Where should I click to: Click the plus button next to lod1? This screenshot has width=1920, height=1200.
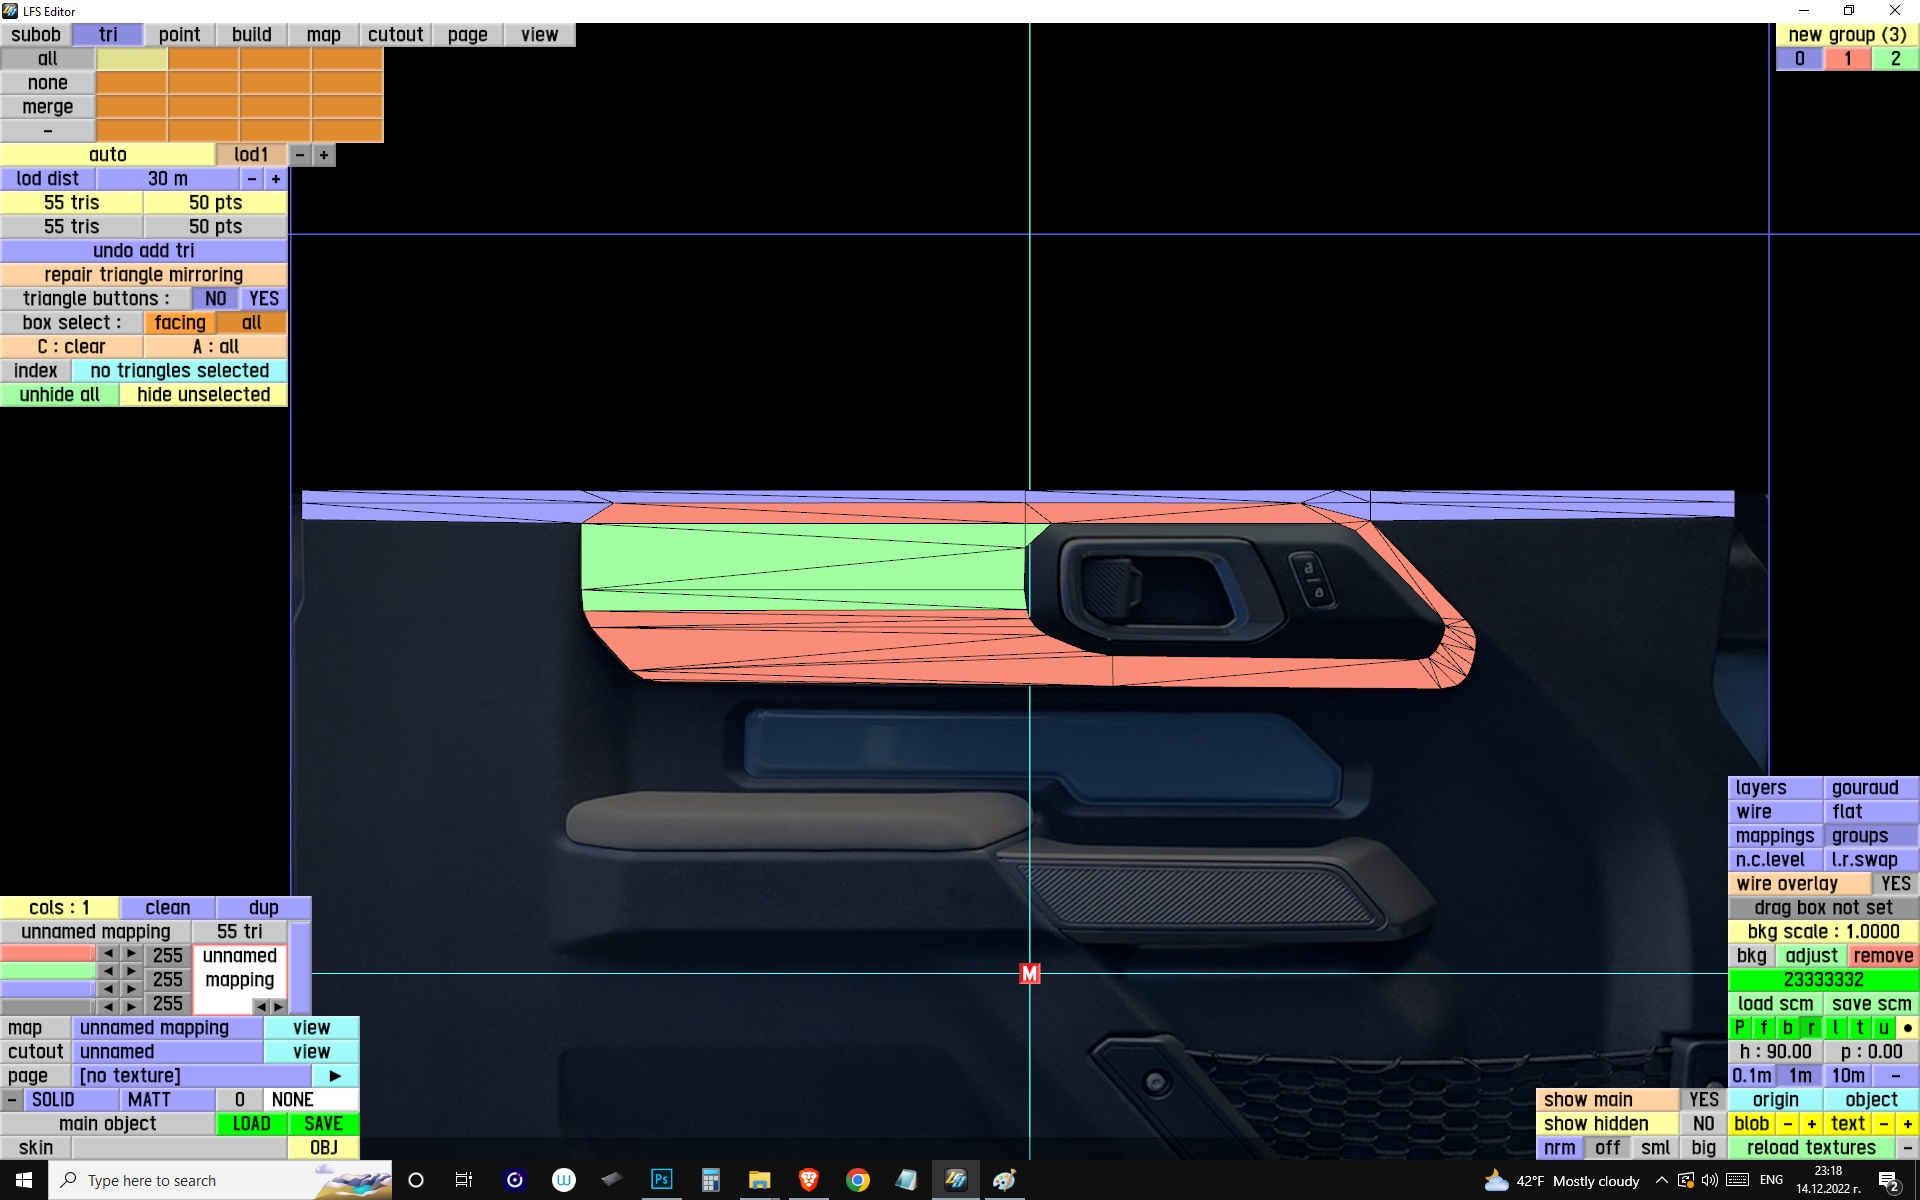(x=323, y=155)
